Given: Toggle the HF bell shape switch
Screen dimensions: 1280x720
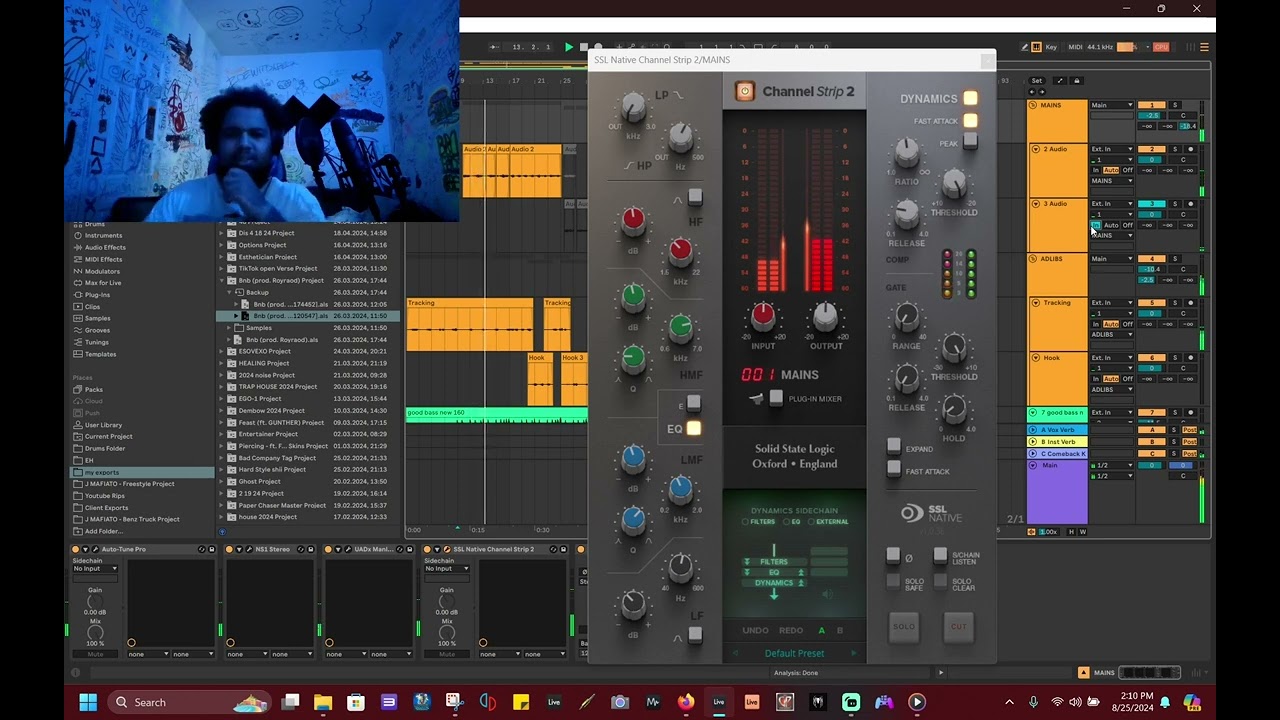Looking at the screenshot, I should 695,198.
